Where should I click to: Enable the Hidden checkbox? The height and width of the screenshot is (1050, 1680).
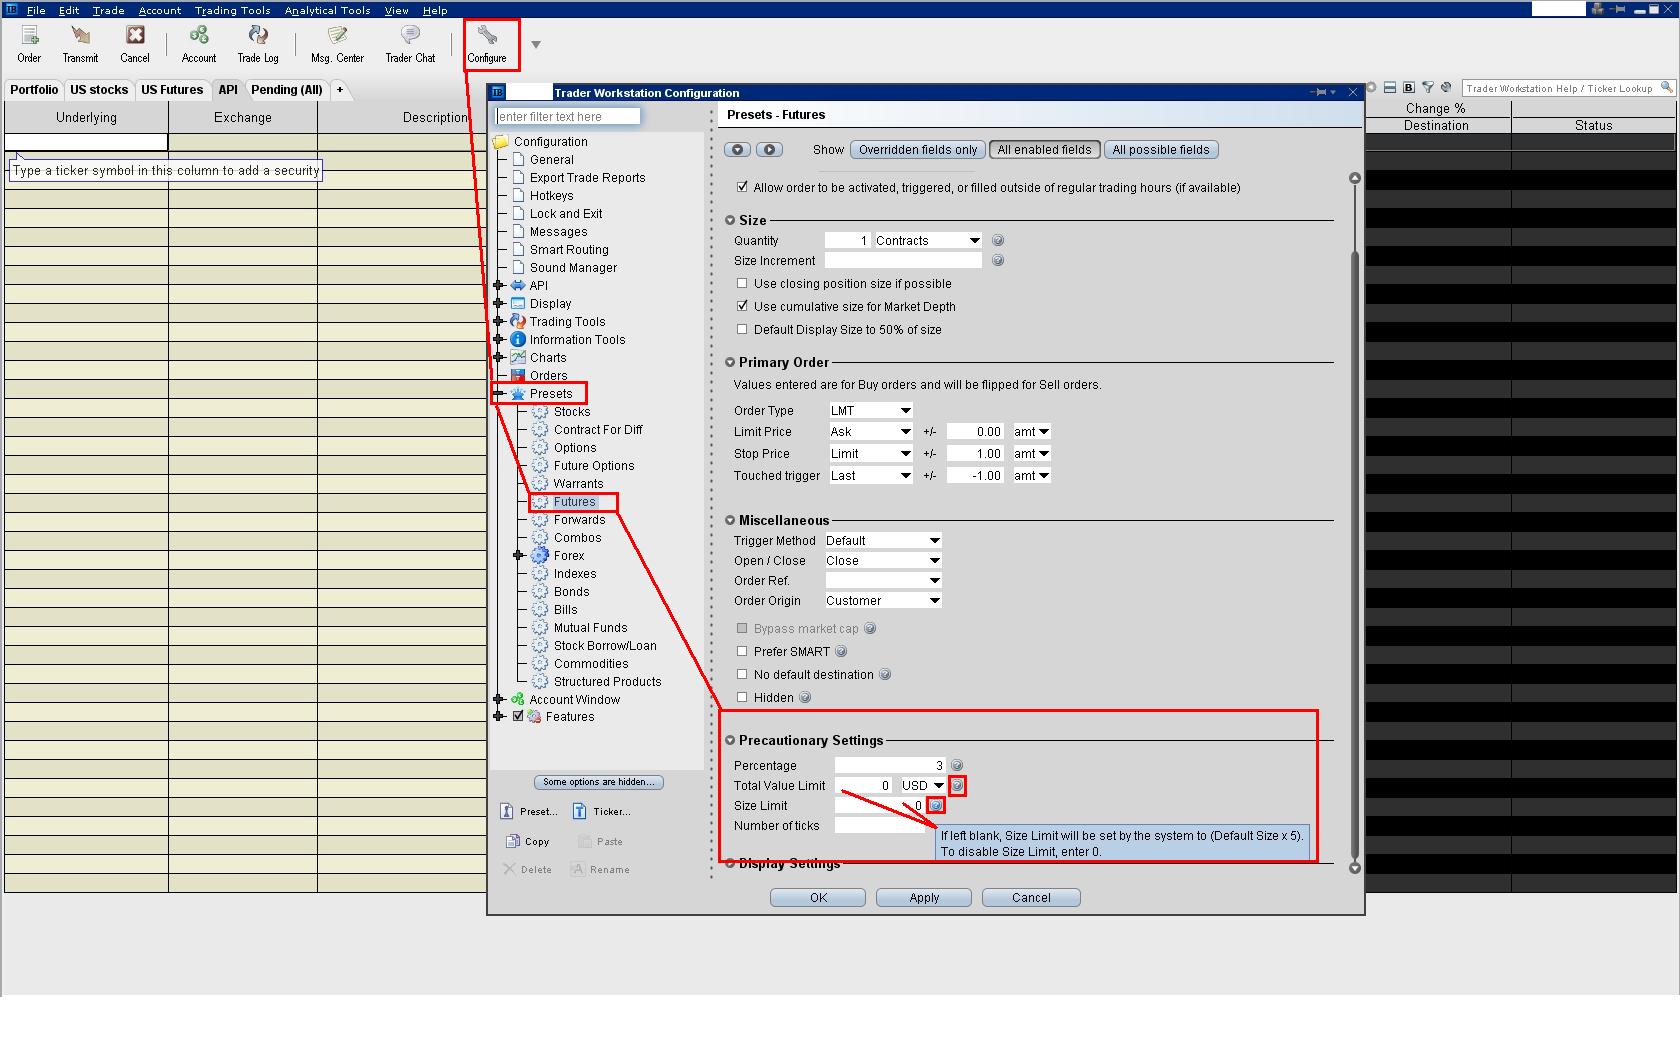click(742, 697)
